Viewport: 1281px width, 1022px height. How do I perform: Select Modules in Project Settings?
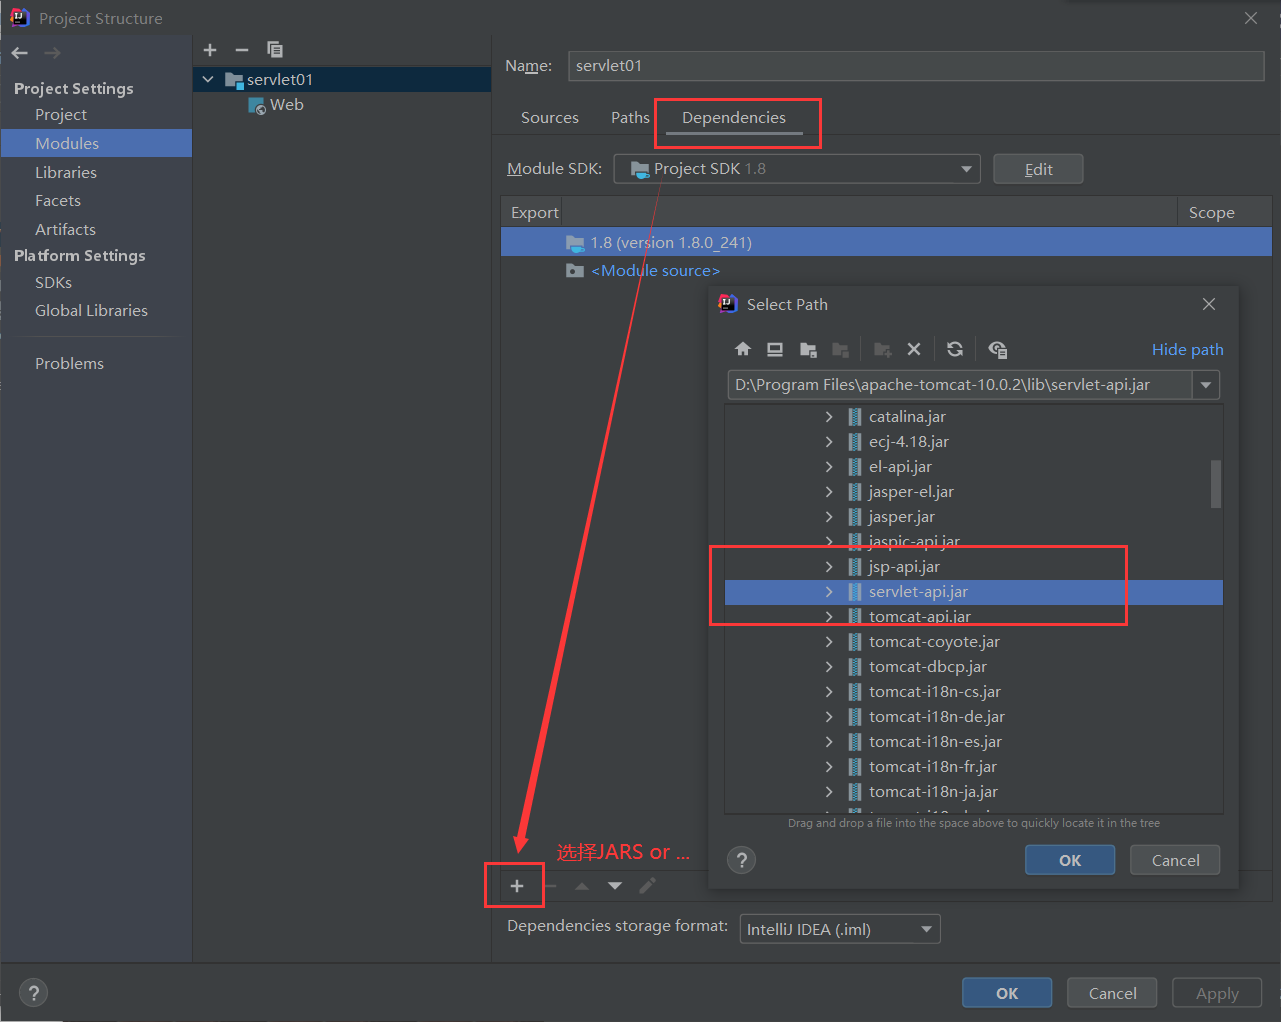[x=96, y=143]
